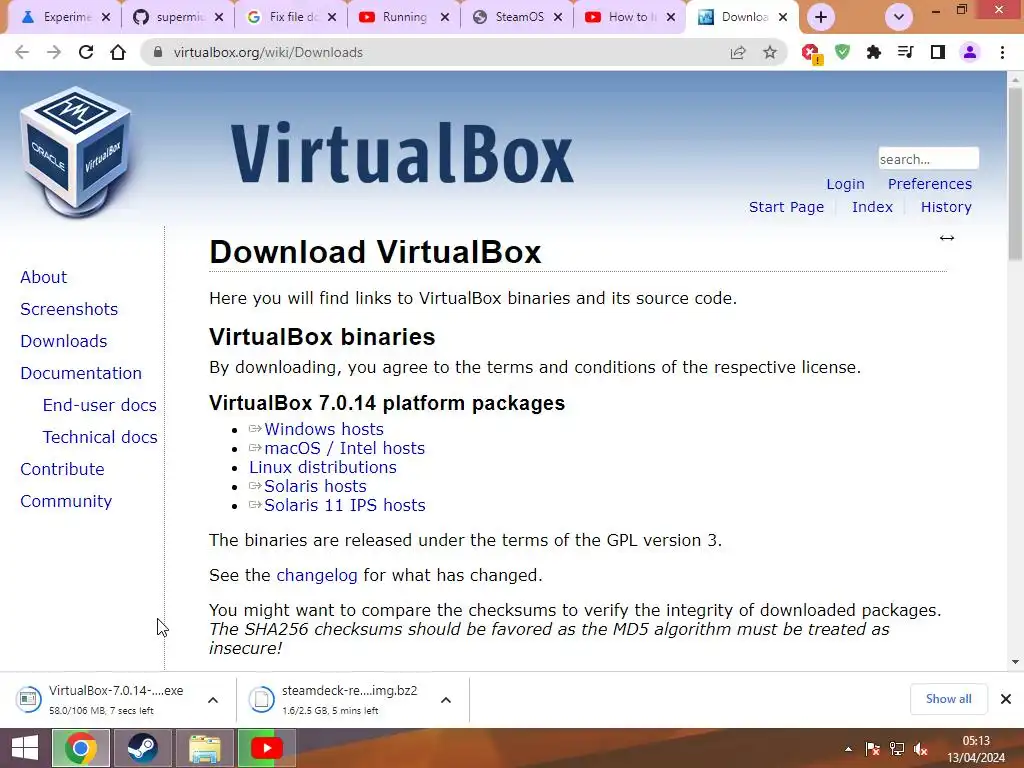This screenshot has height=768, width=1024.
Task: Go to the browser home page icon
Action: pos(118,52)
